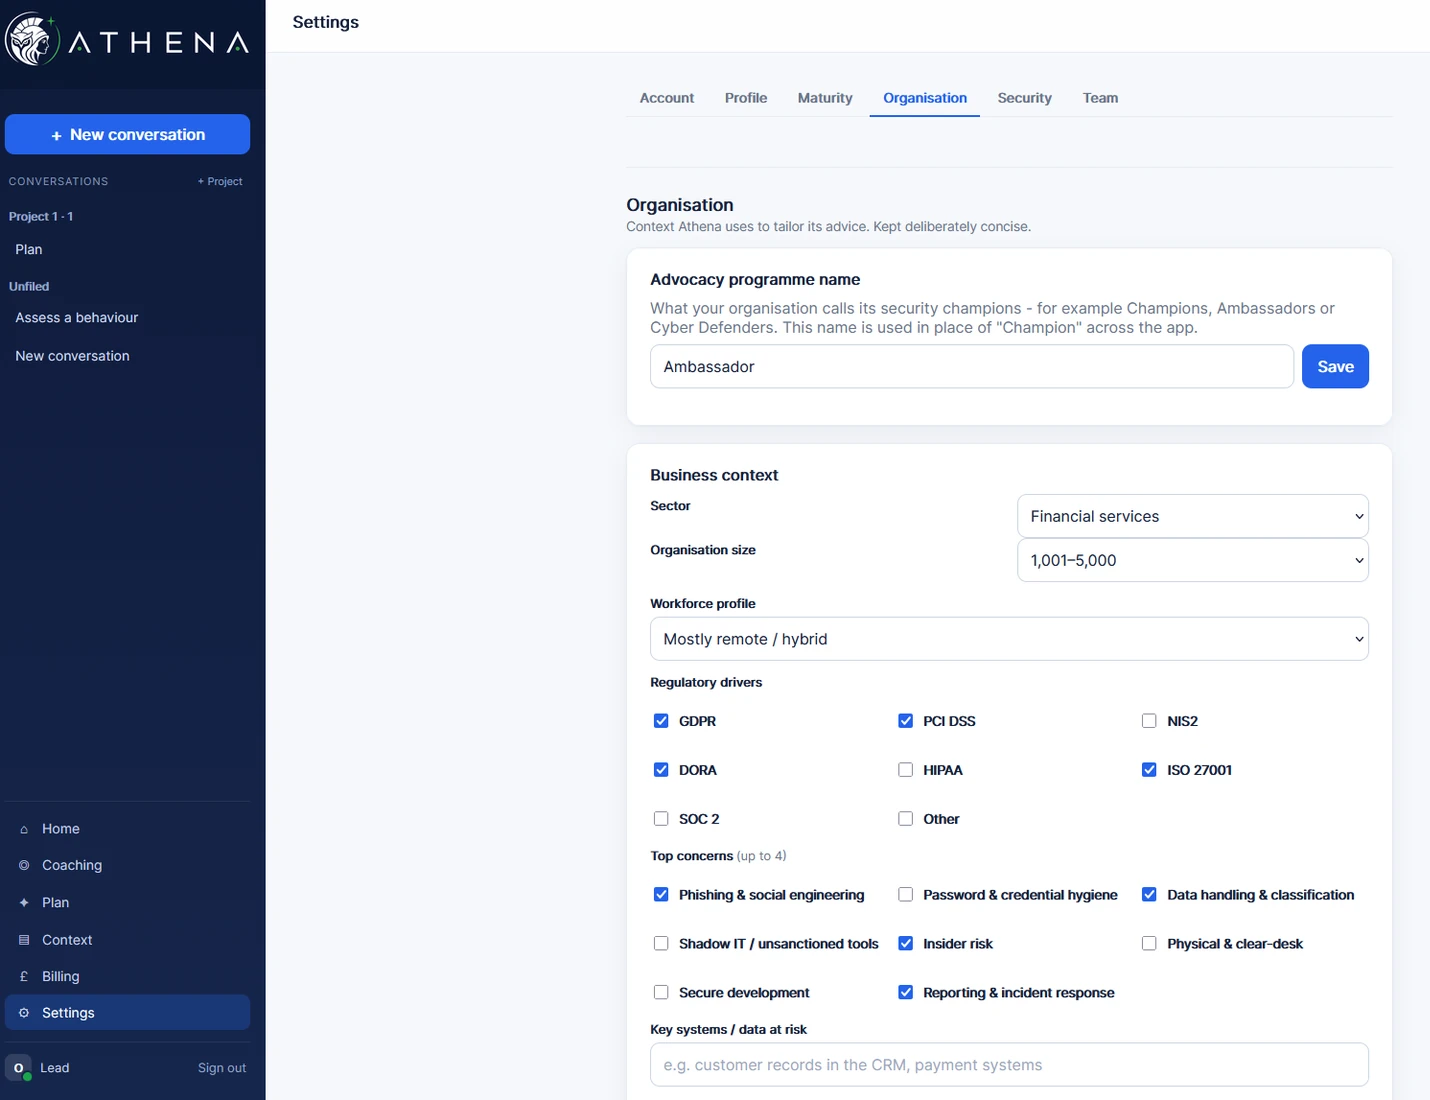Select the Organisation tab
This screenshot has width=1430, height=1100.
pos(925,98)
